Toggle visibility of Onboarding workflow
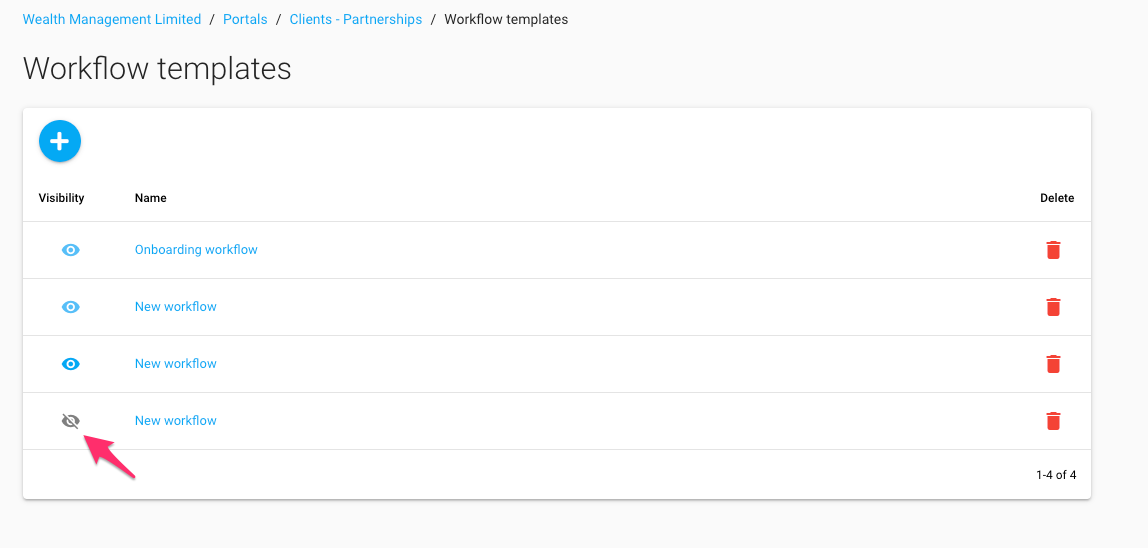The image size is (1148, 548). (70, 250)
